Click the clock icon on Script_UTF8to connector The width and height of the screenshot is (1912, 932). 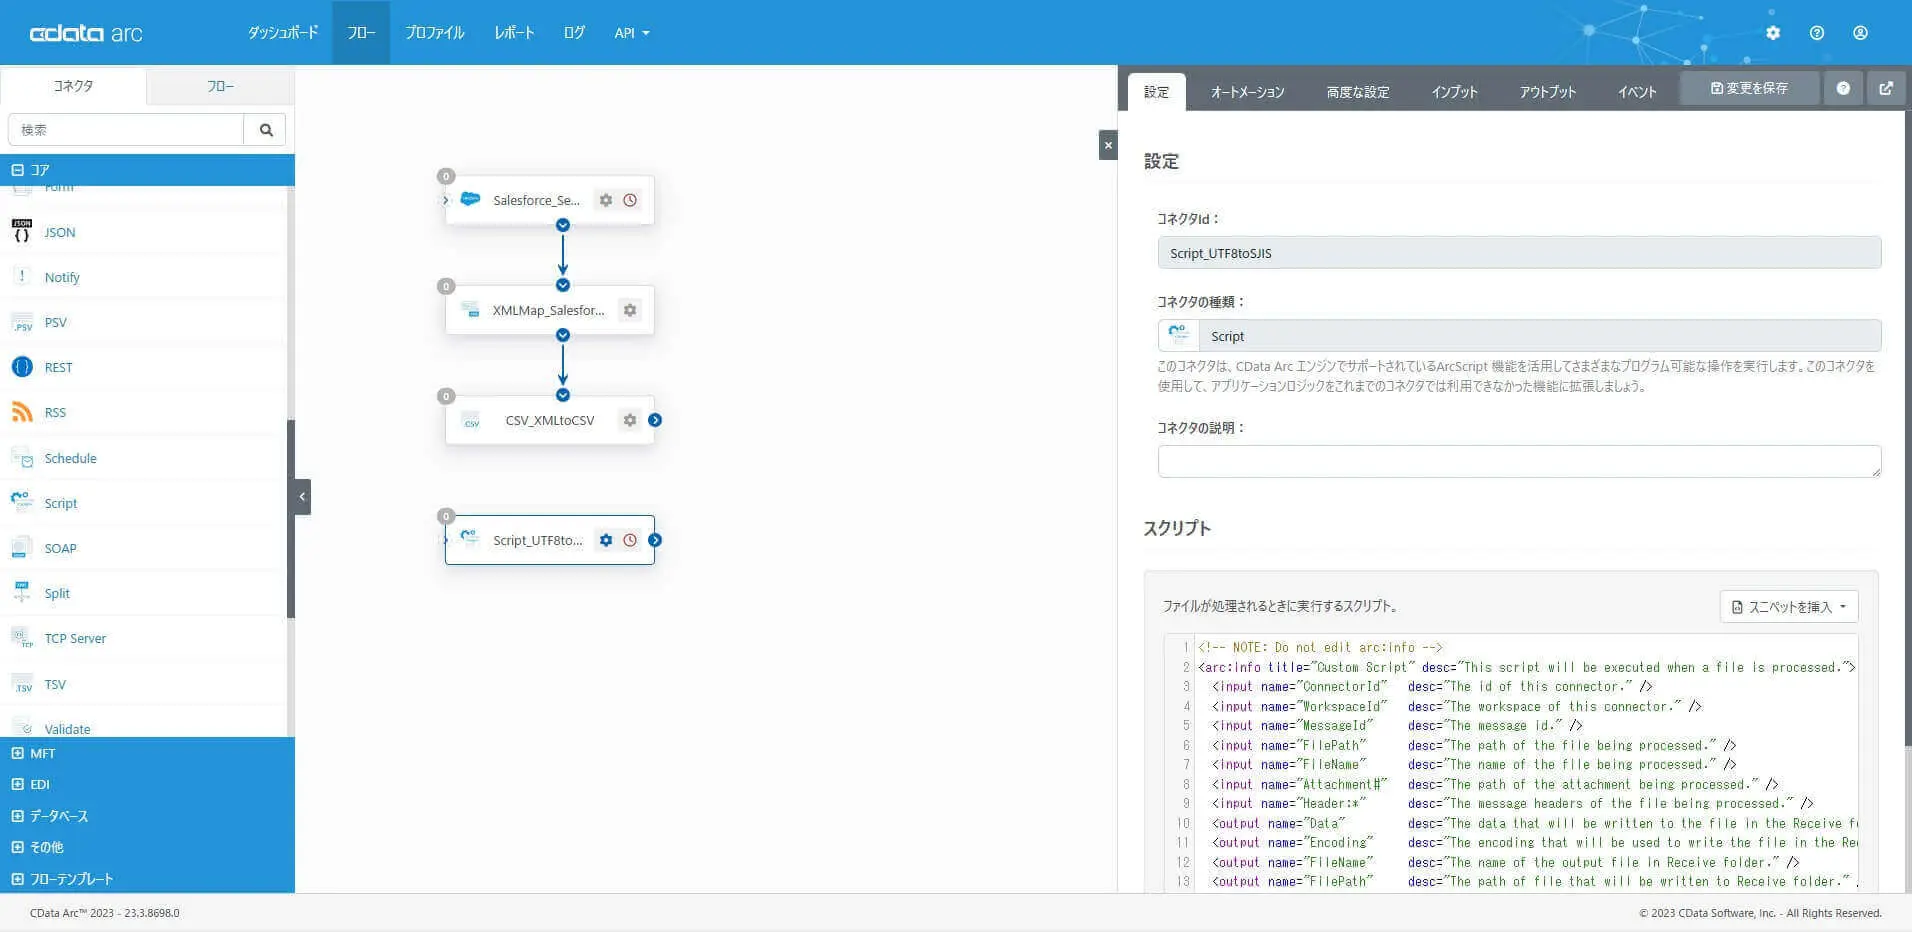coord(630,540)
